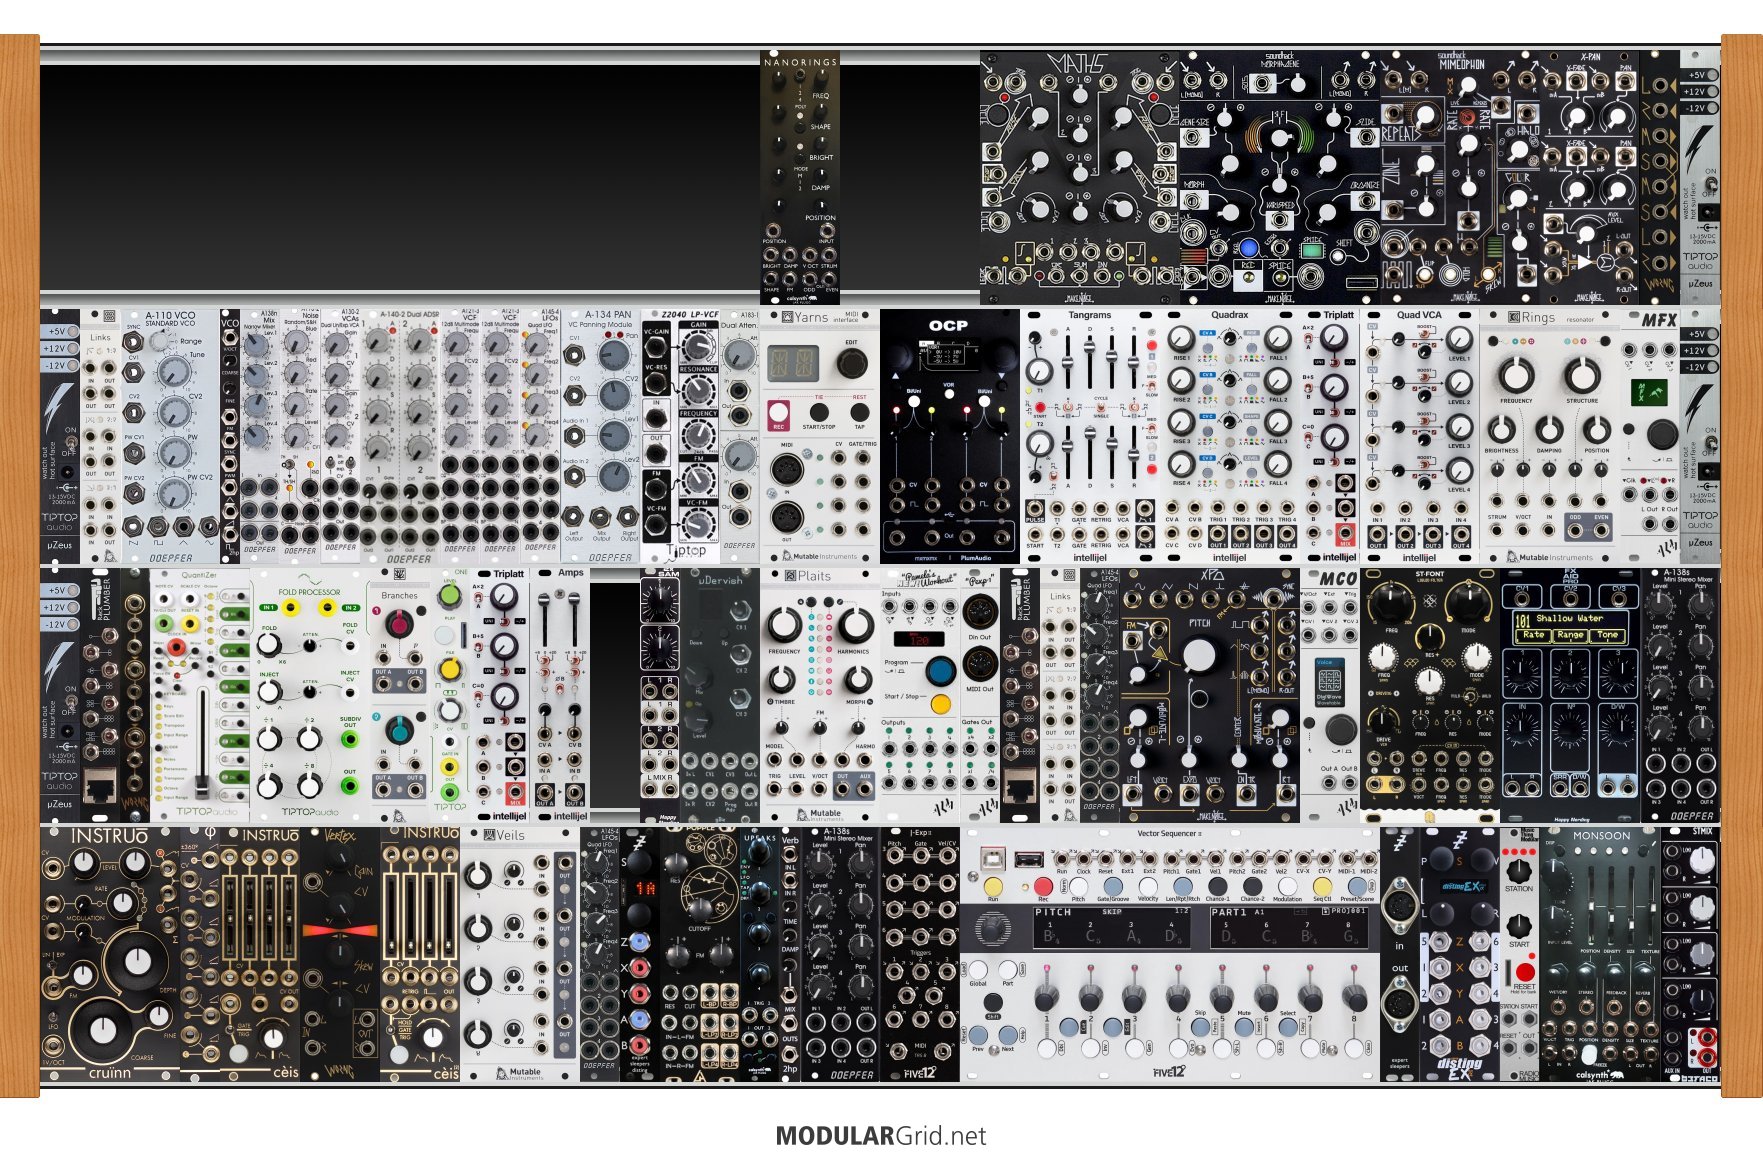Viewport: 1763px width, 1157px height.
Task: Click the blue Morphagene REC button
Action: coord(1248,247)
